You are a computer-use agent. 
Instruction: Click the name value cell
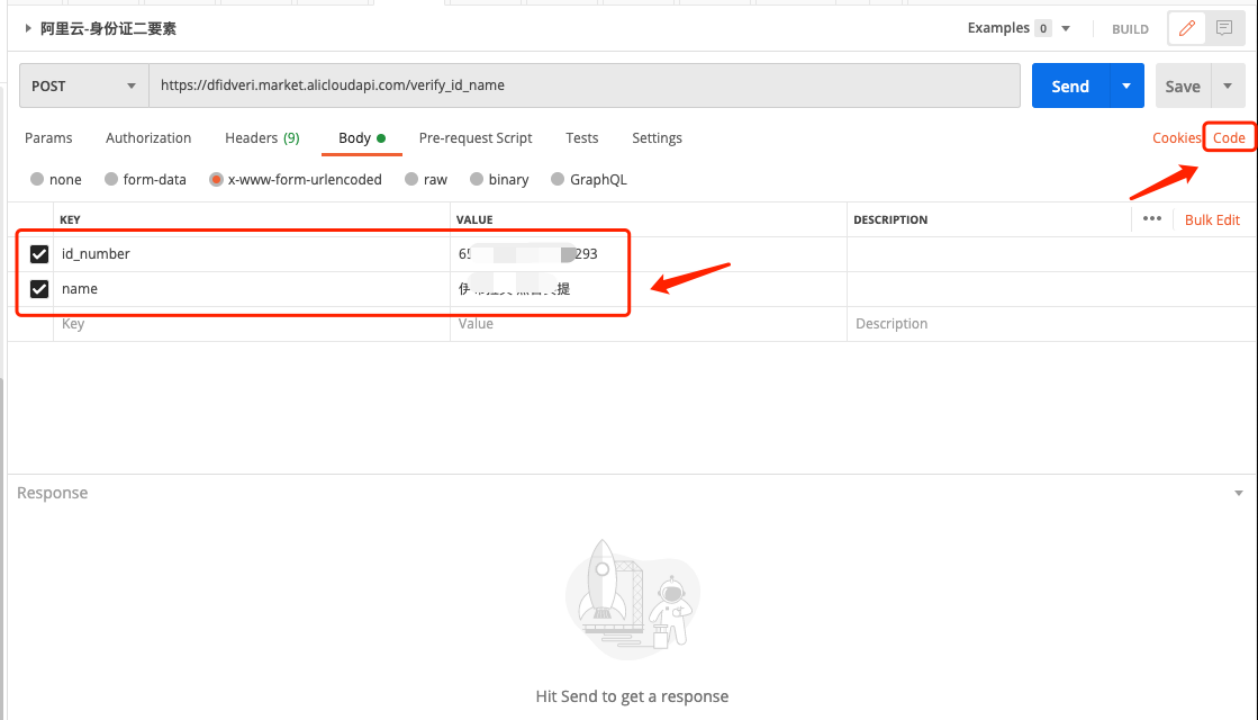(648, 289)
